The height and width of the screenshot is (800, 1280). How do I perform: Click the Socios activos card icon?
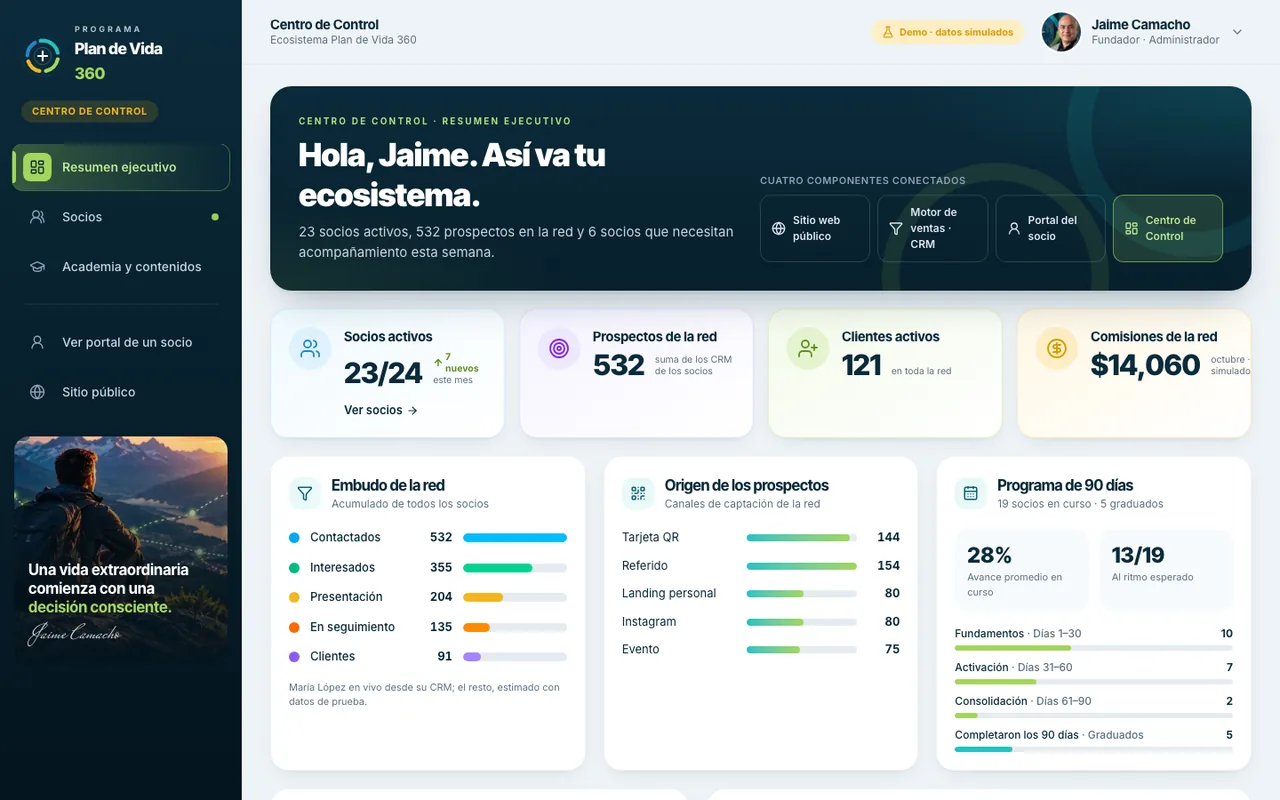310,349
